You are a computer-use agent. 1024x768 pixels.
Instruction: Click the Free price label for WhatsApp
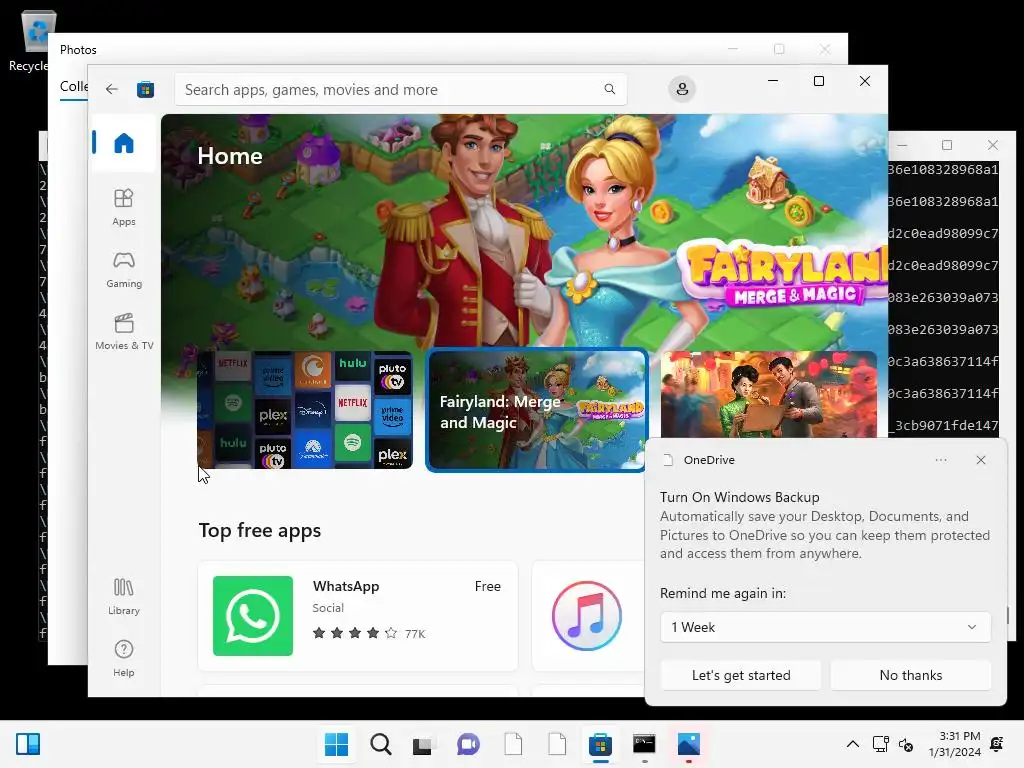[487, 586]
